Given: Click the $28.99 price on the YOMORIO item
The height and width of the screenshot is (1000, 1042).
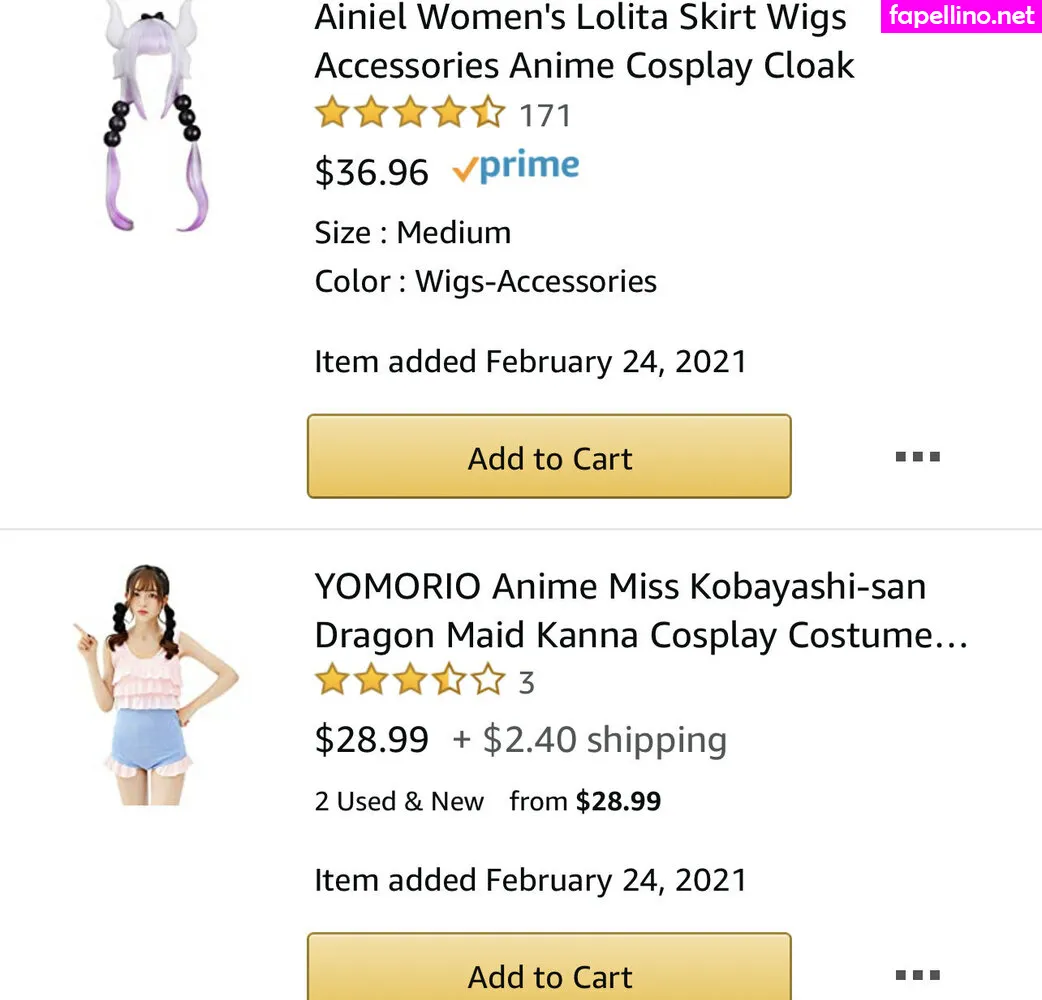Looking at the screenshot, I should (x=371, y=740).
